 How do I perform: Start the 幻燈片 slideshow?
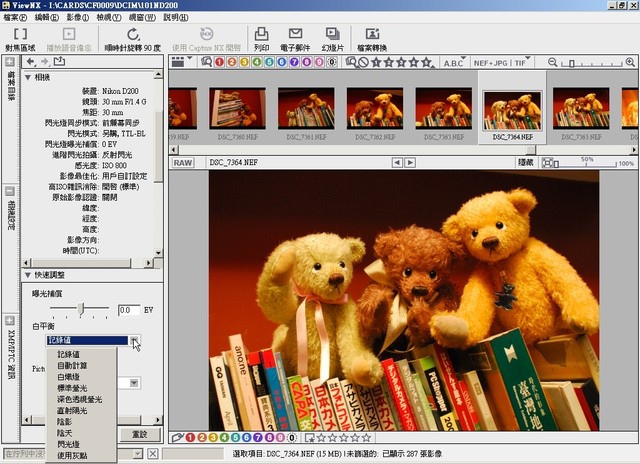[x=333, y=40]
